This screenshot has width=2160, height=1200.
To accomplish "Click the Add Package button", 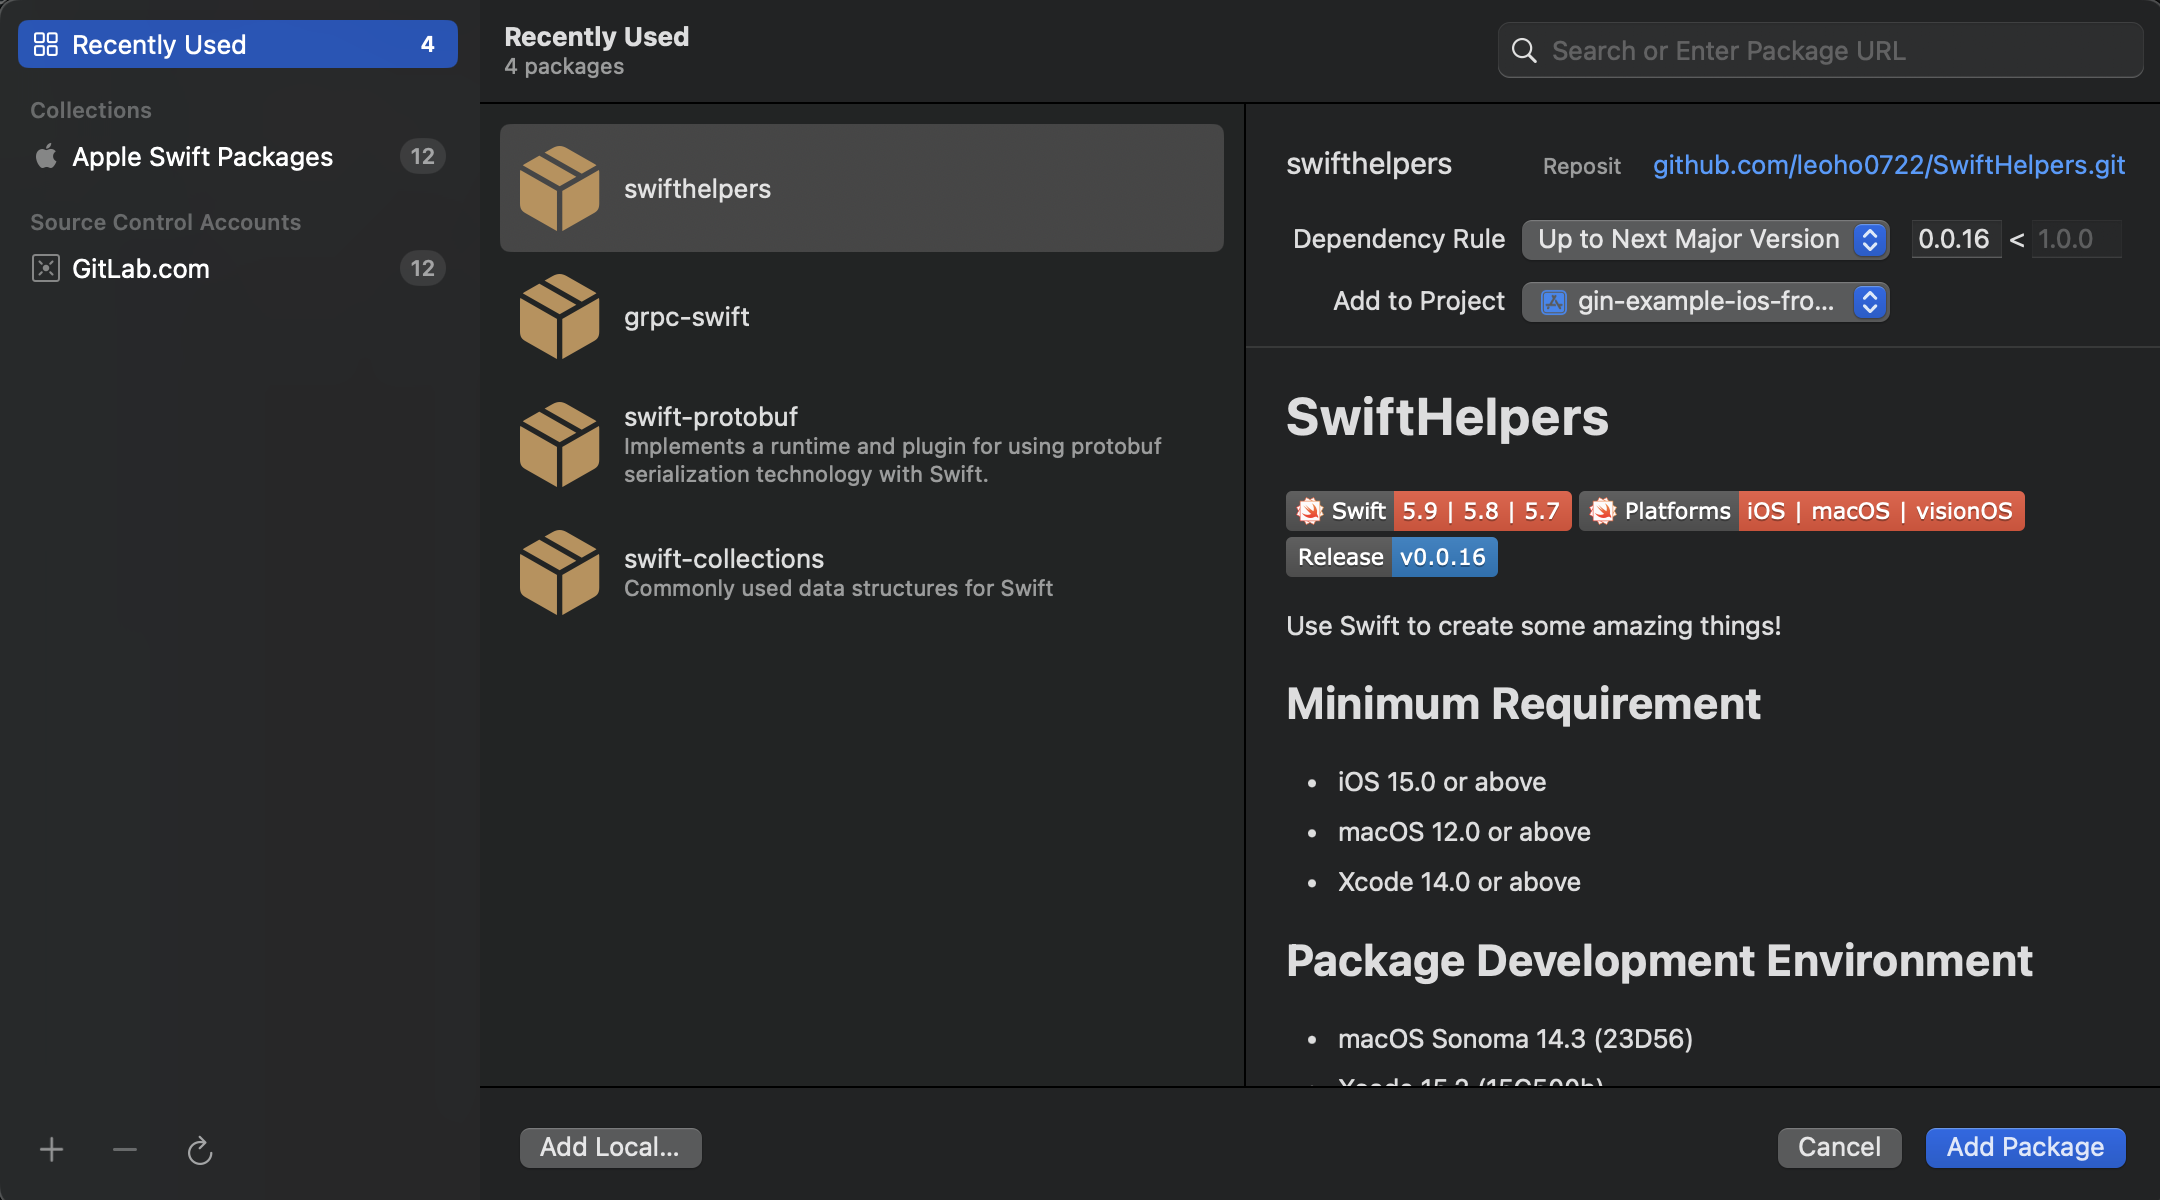I will 2025,1147.
